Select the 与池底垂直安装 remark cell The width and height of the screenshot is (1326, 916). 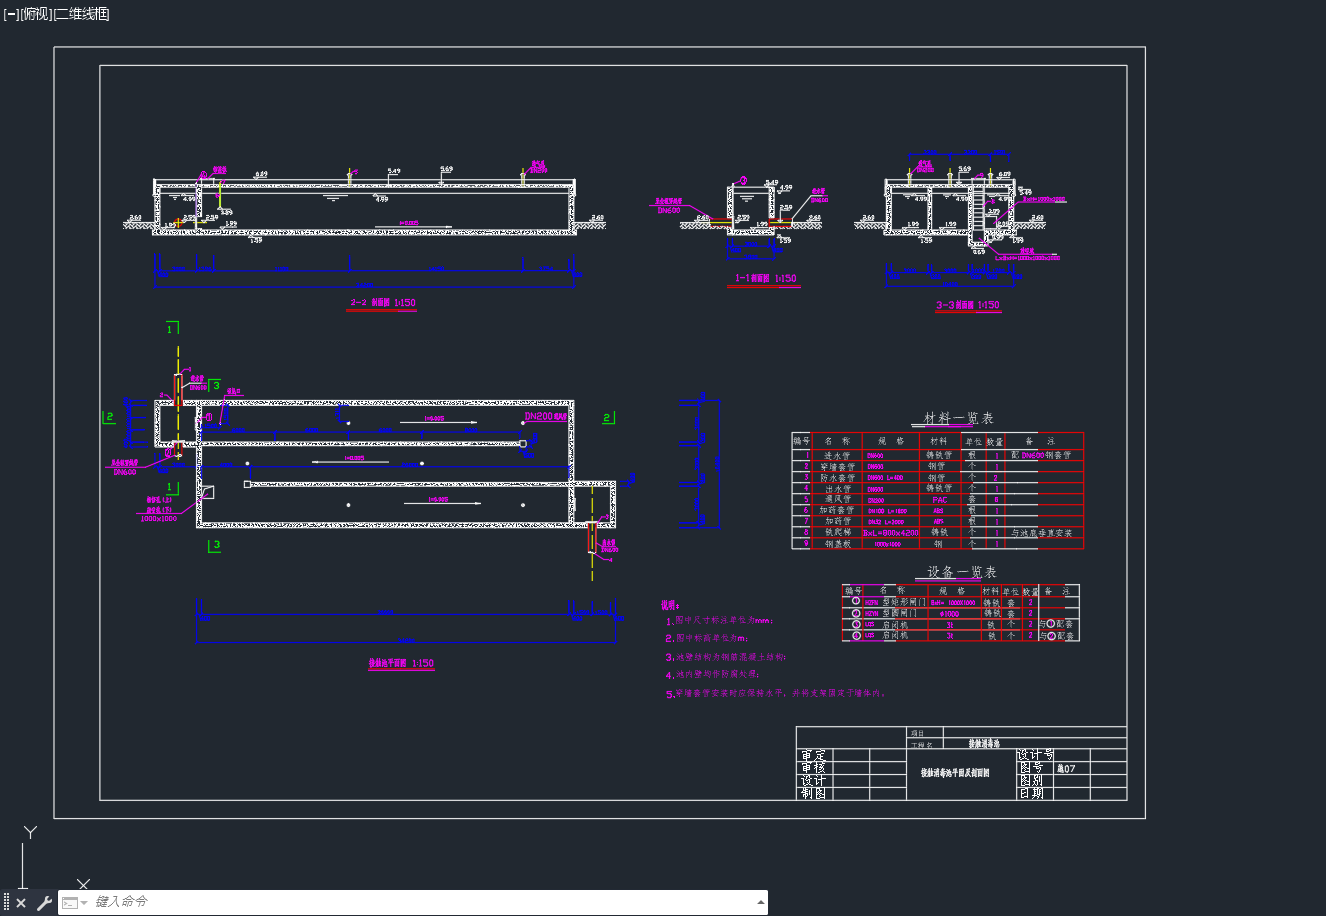tap(1041, 533)
